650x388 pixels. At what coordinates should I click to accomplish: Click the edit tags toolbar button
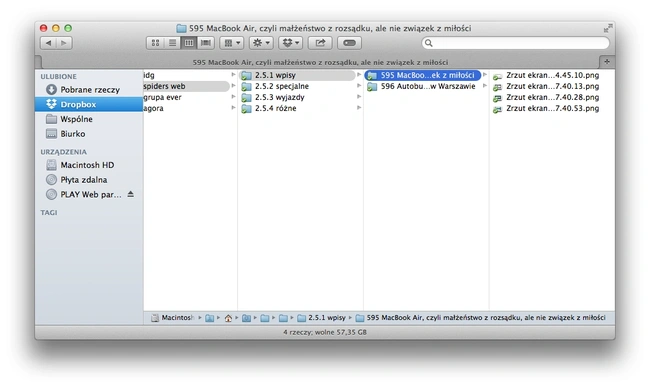click(x=349, y=43)
